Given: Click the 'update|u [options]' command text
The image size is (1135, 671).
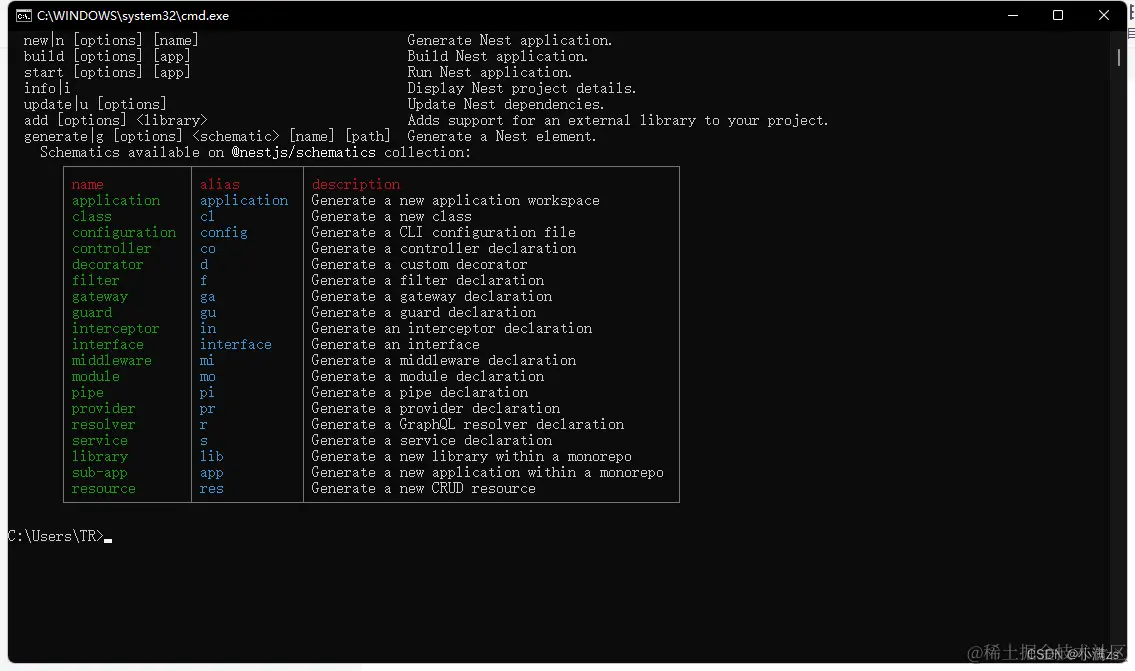Looking at the screenshot, I should (x=95, y=104).
